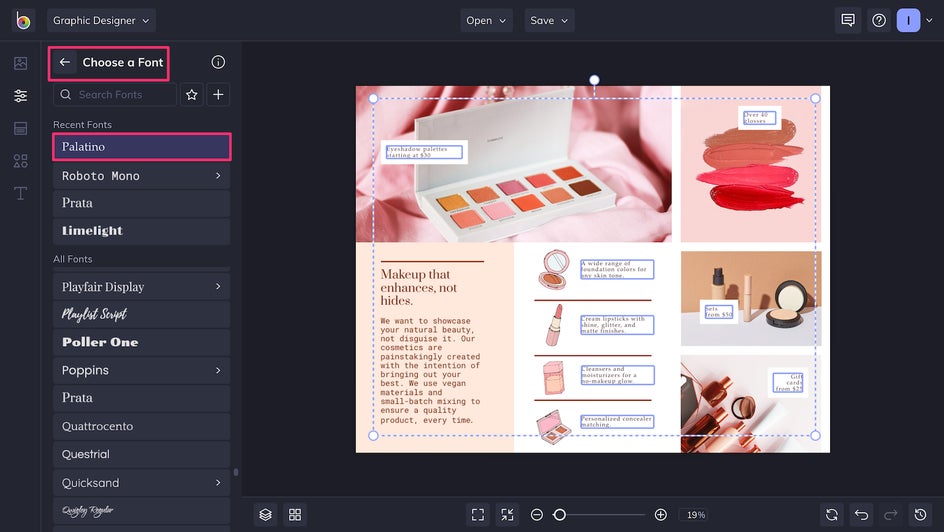Click the lipstick illustration graphic
This screenshot has height=532, width=944.
[x=554, y=325]
